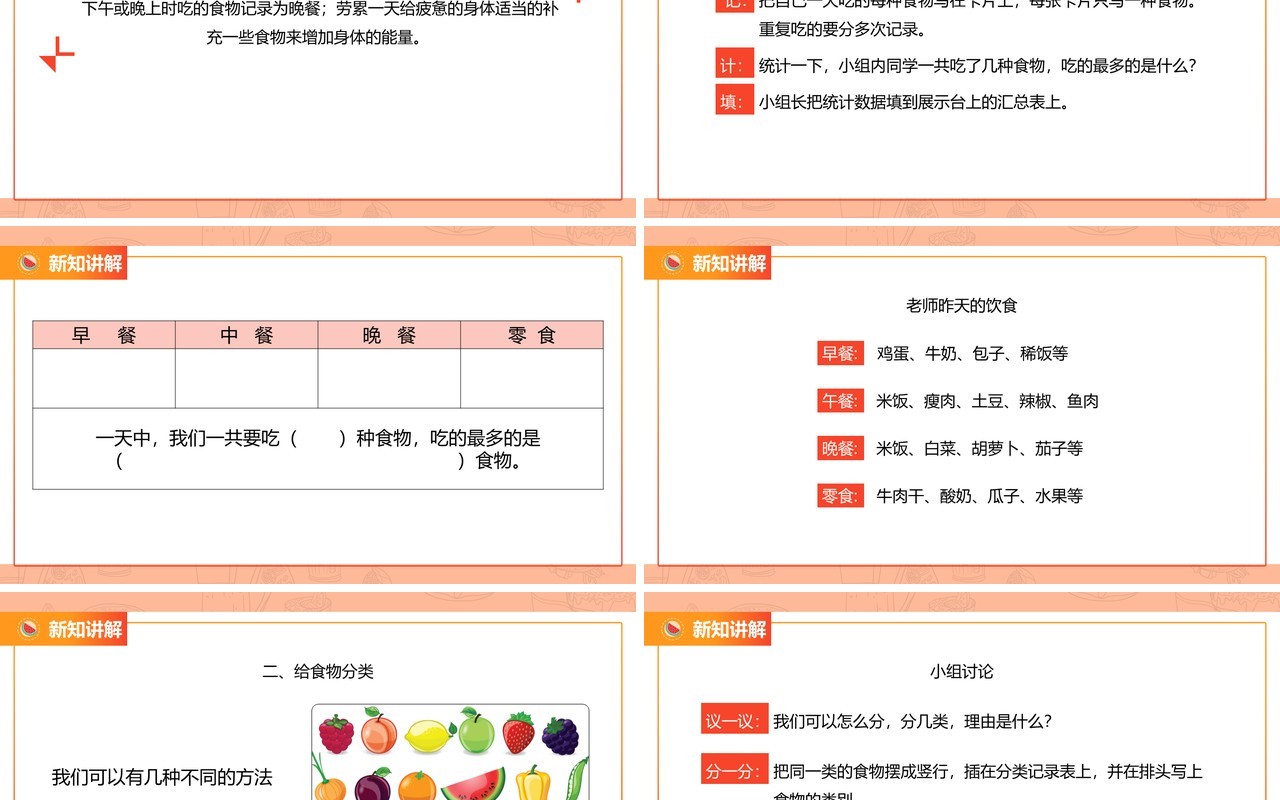Click the 二、给食物分类 heading
Screen dimensions: 1280x800
tap(318, 672)
